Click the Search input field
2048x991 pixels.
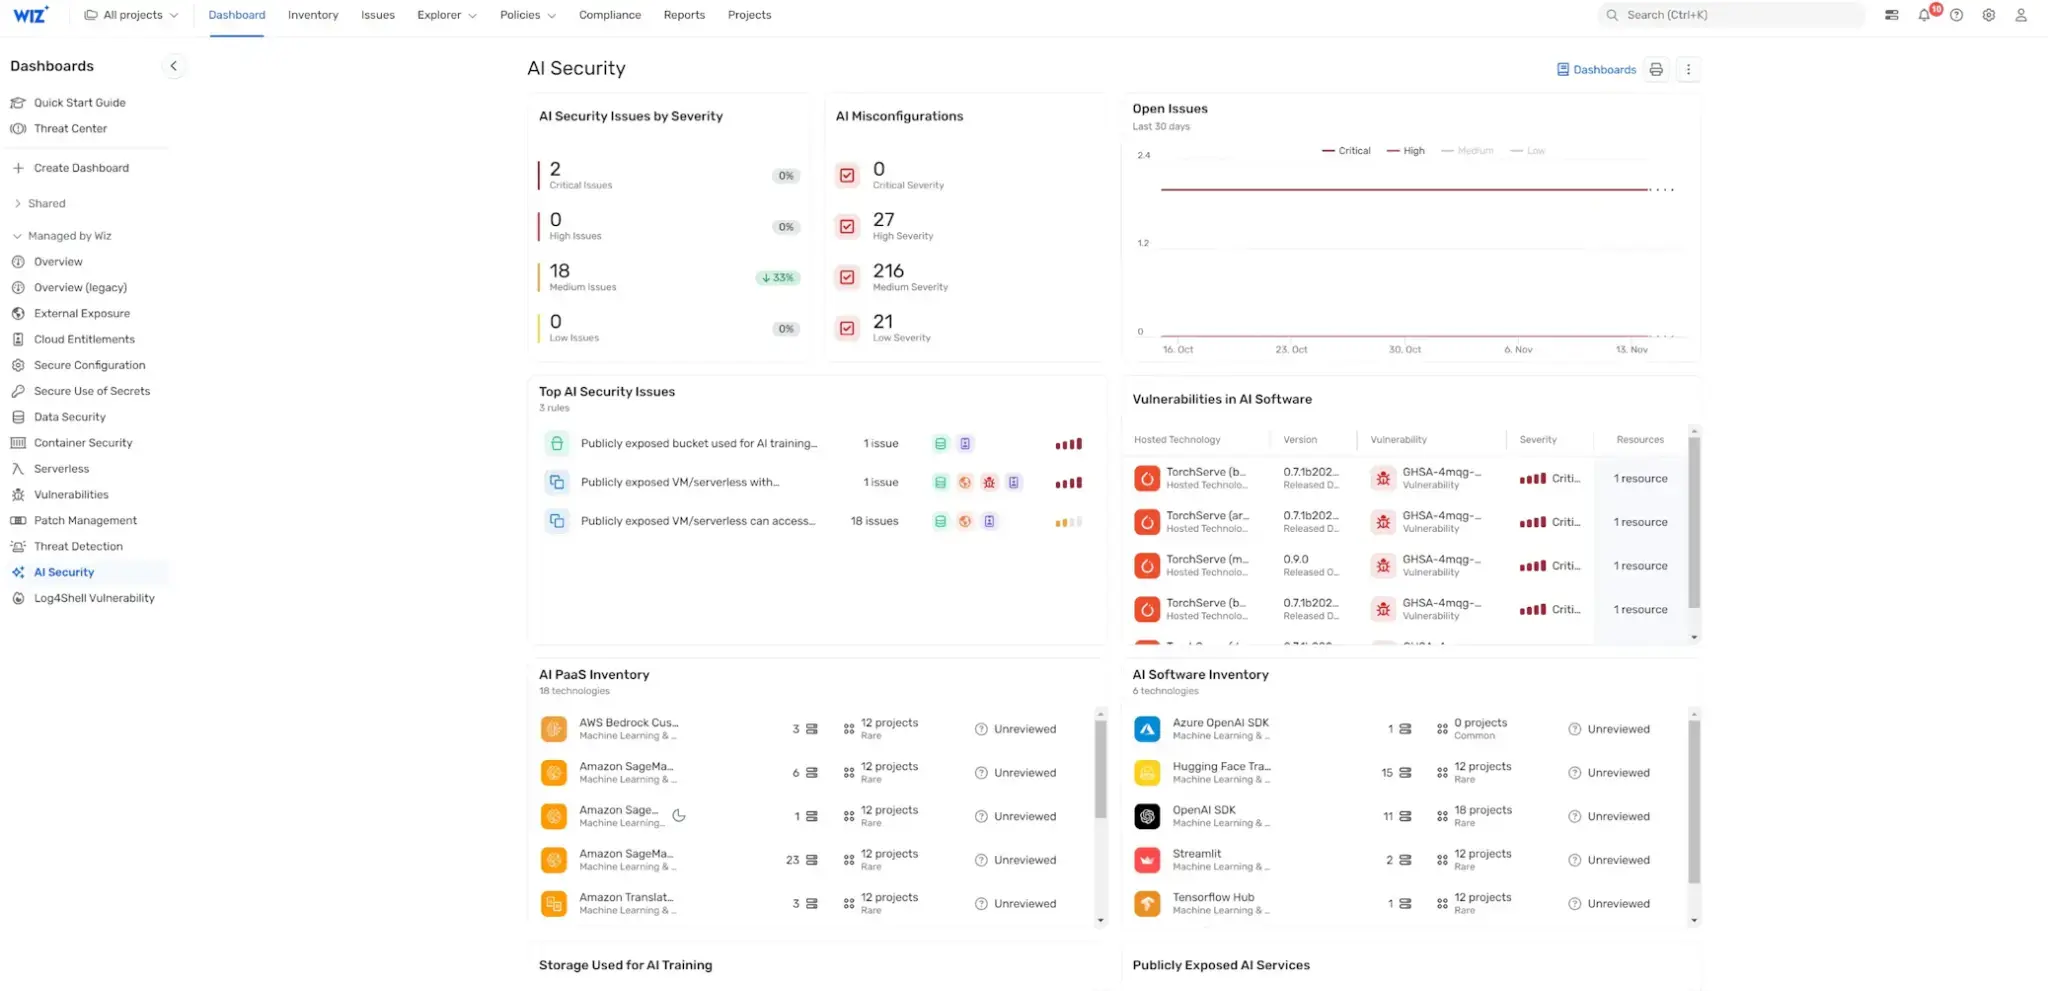click(x=1731, y=15)
